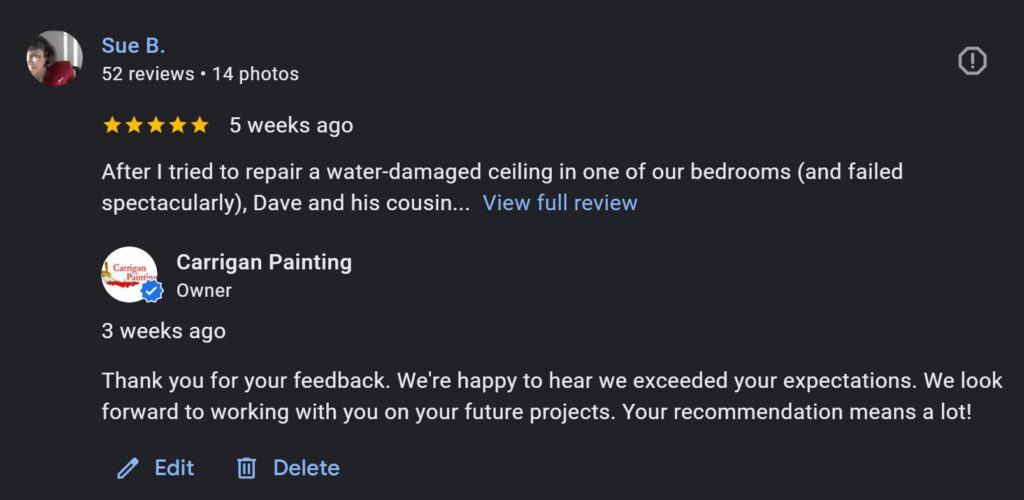Click the Carrigan Painting logo
1024x500 pixels.
(x=128, y=274)
